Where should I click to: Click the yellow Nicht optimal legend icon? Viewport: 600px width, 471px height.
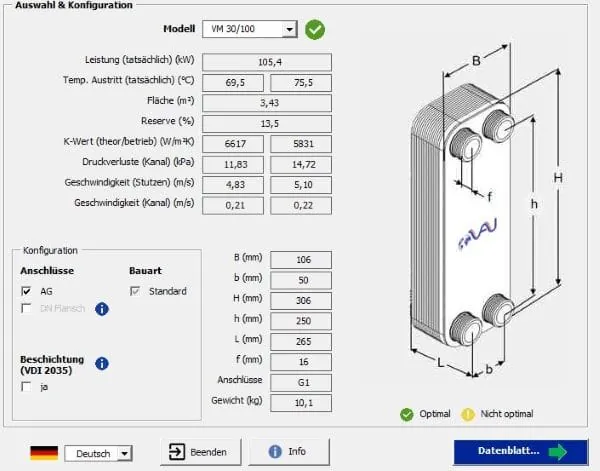[x=468, y=414]
